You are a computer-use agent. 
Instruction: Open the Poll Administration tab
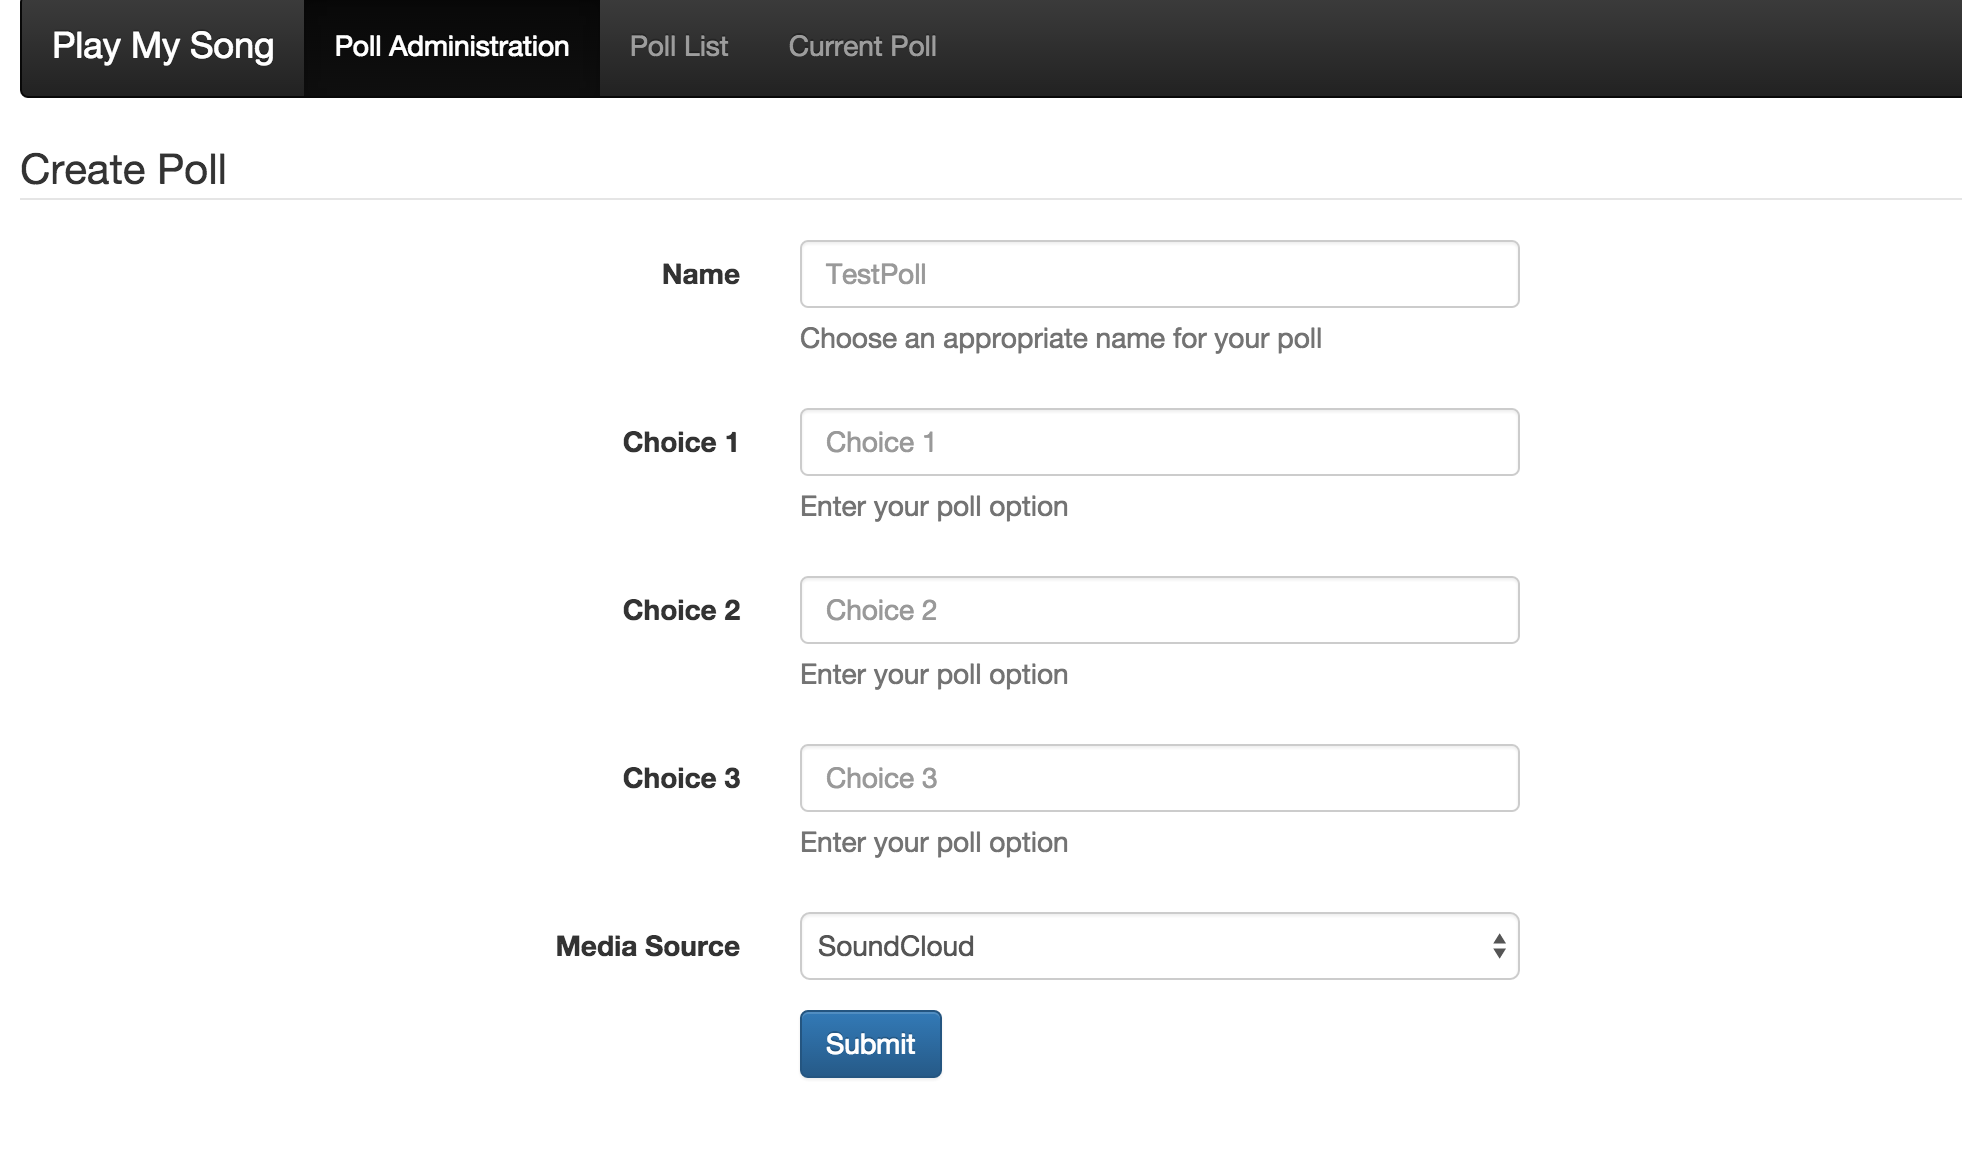coord(451,46)
